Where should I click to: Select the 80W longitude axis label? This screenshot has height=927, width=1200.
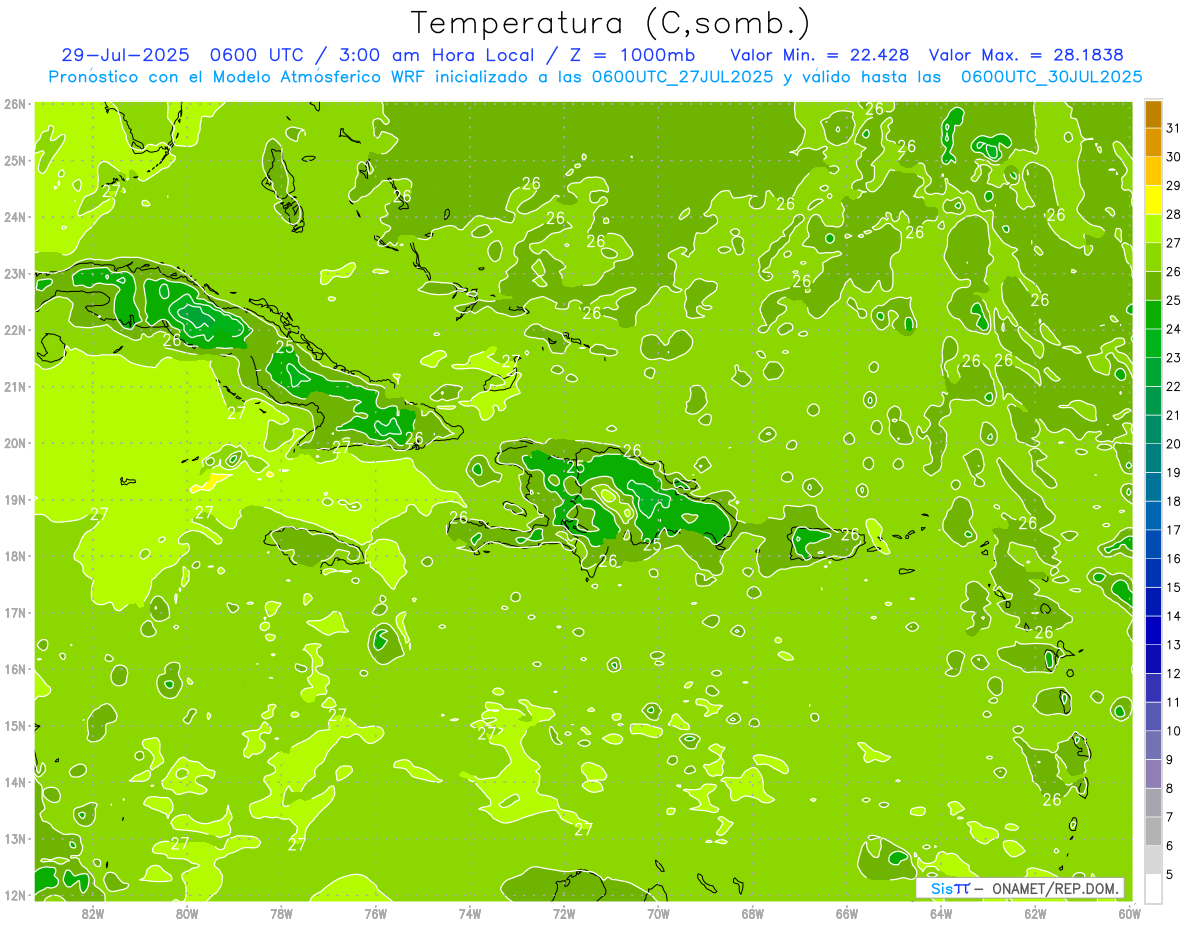(187, 912)
